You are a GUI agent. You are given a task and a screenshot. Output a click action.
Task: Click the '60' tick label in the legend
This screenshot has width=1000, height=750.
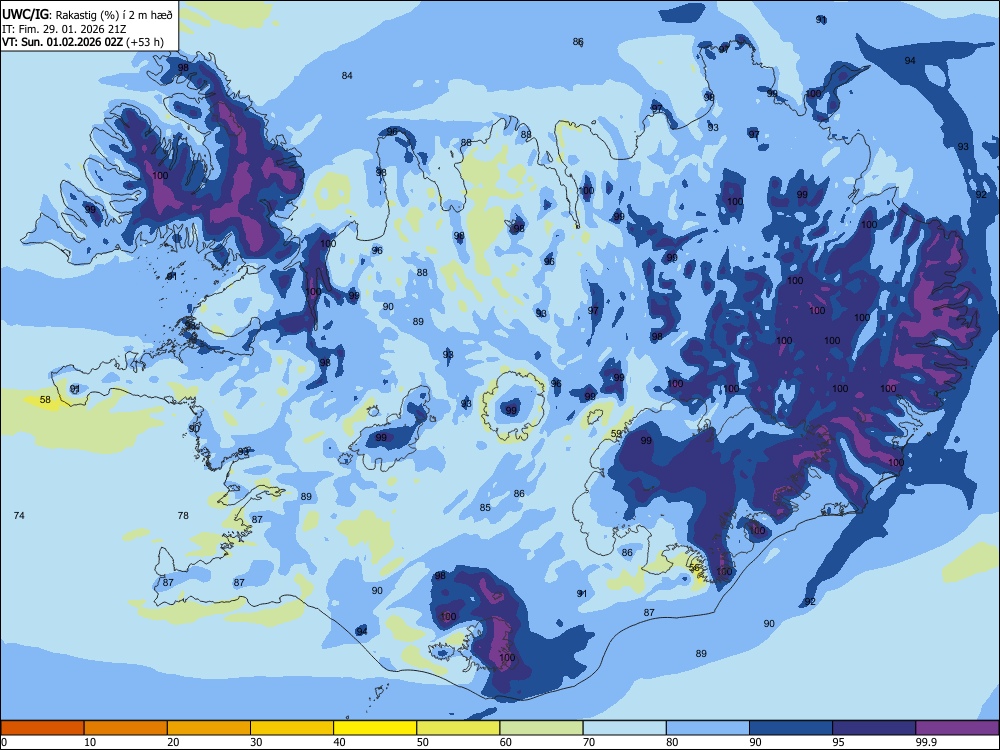tap(506, 742)
